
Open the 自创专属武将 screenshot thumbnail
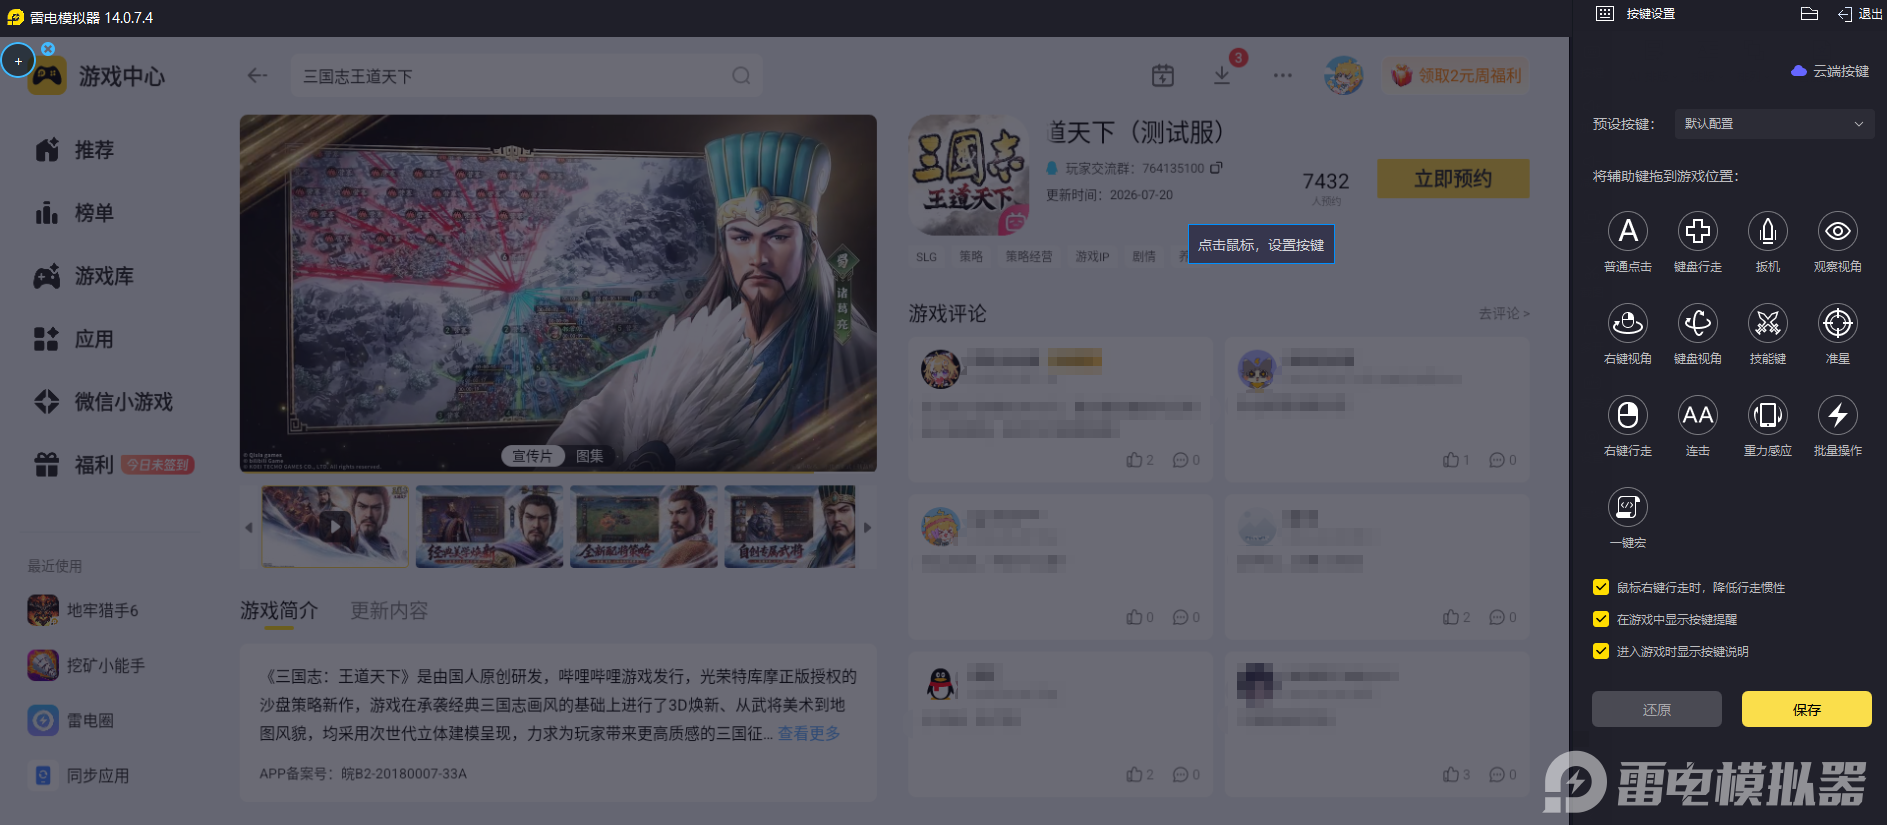point(790,527)
